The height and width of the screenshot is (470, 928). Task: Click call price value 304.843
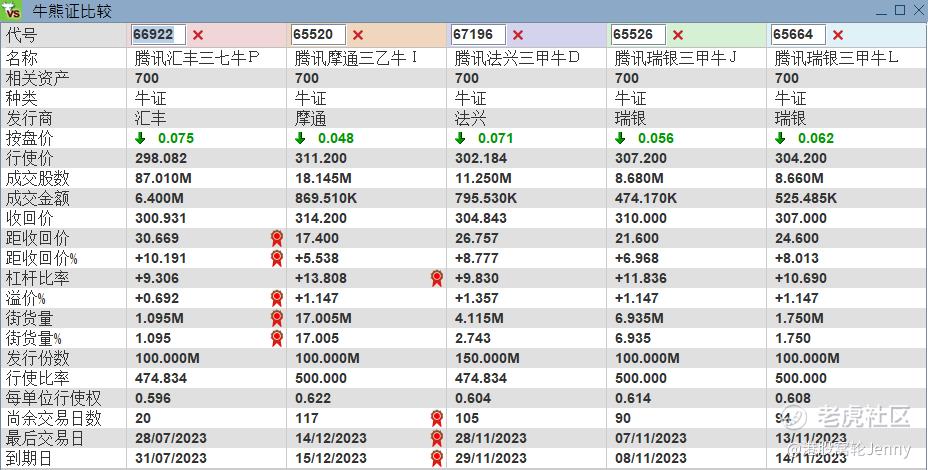click(x=481, y=218)
